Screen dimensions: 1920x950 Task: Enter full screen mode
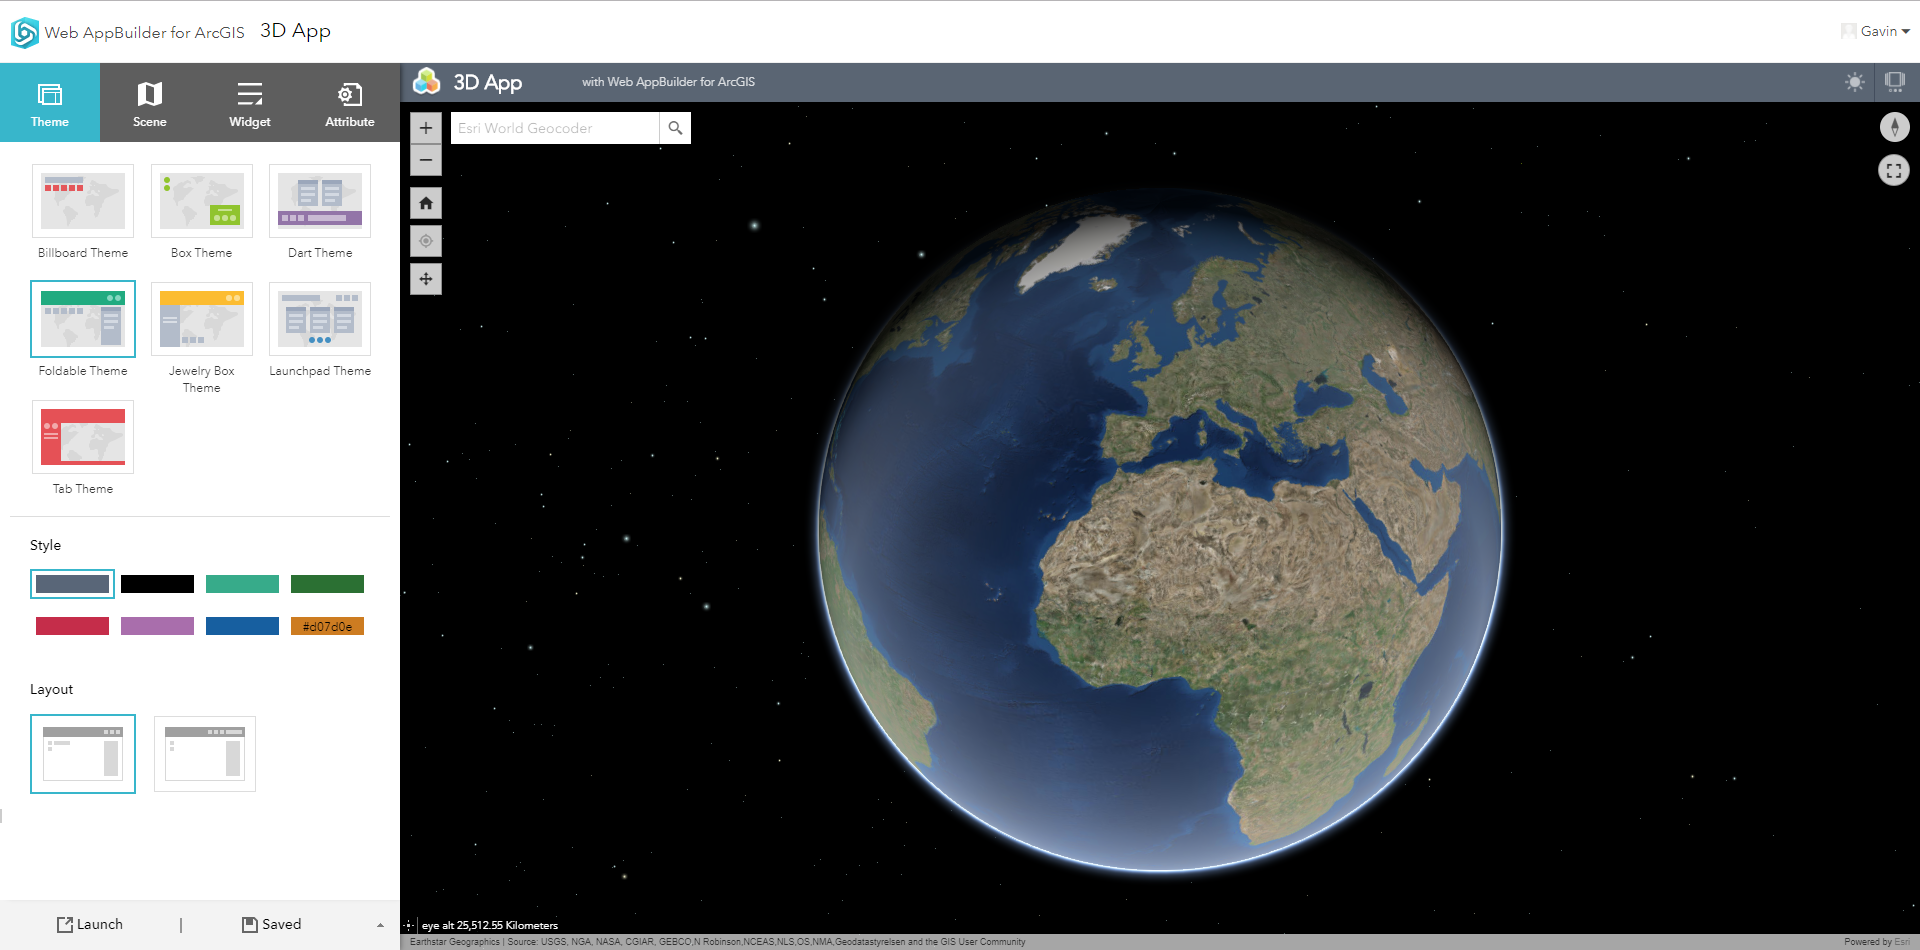(x=1894, y=171)
